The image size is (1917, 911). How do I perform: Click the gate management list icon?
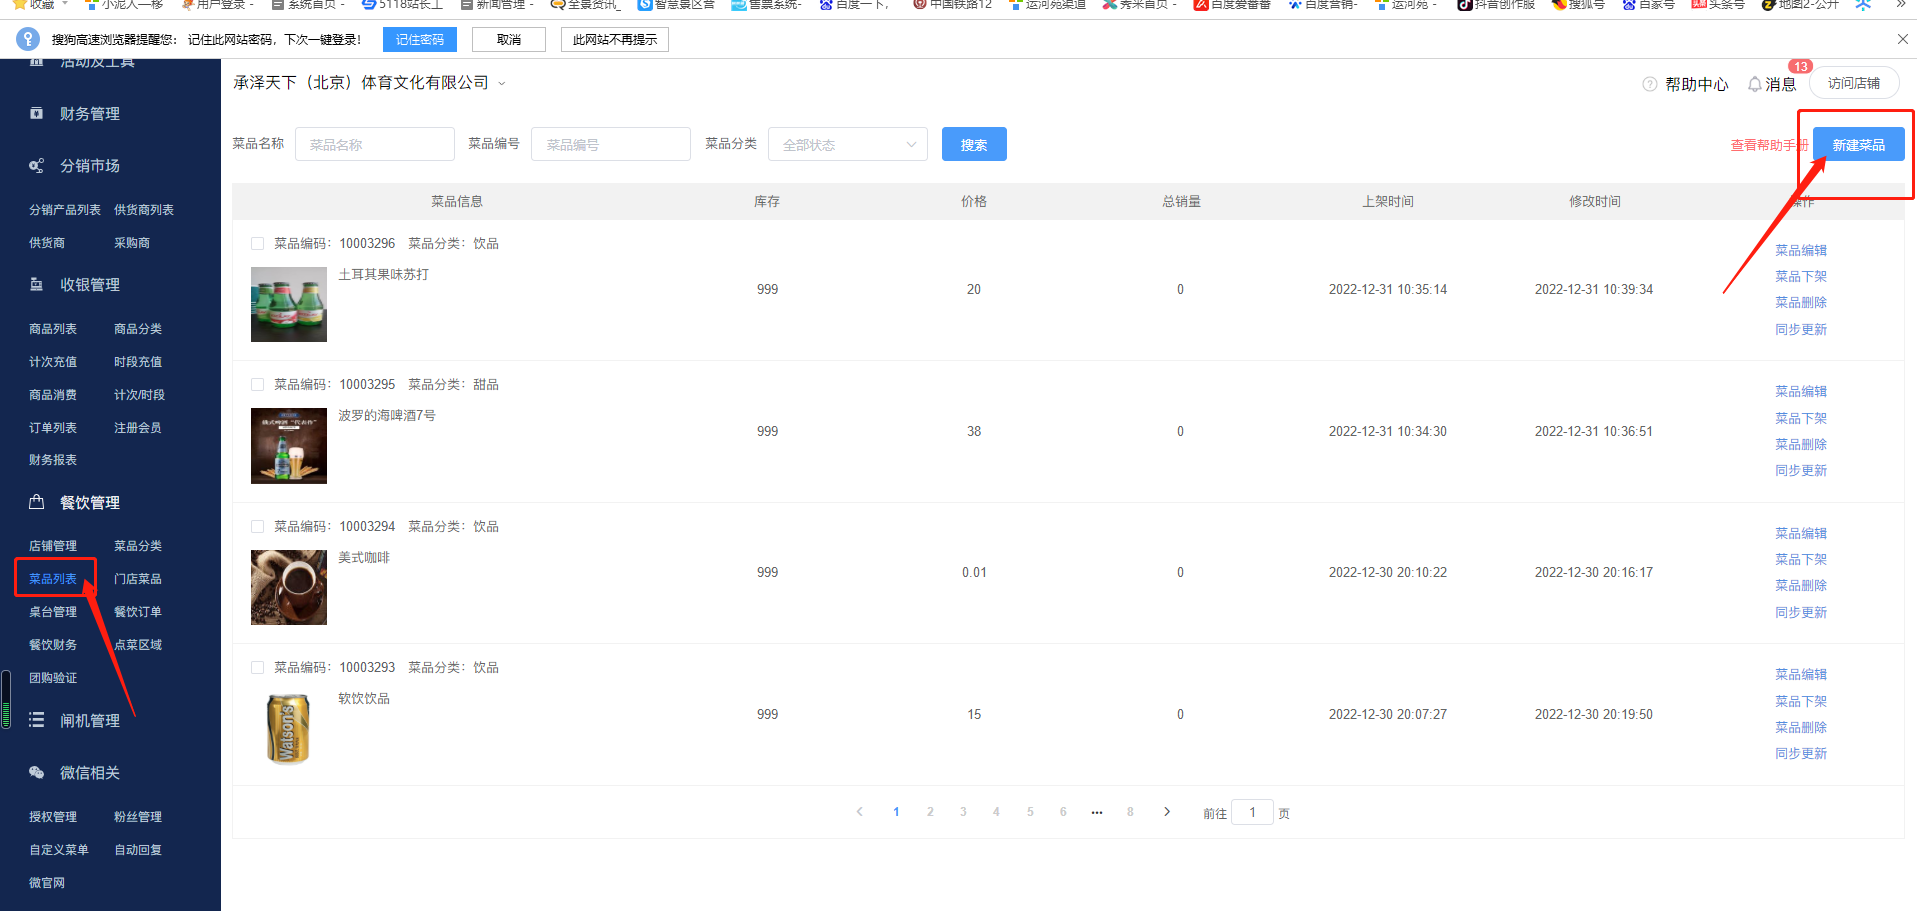[x=36, y=720]
